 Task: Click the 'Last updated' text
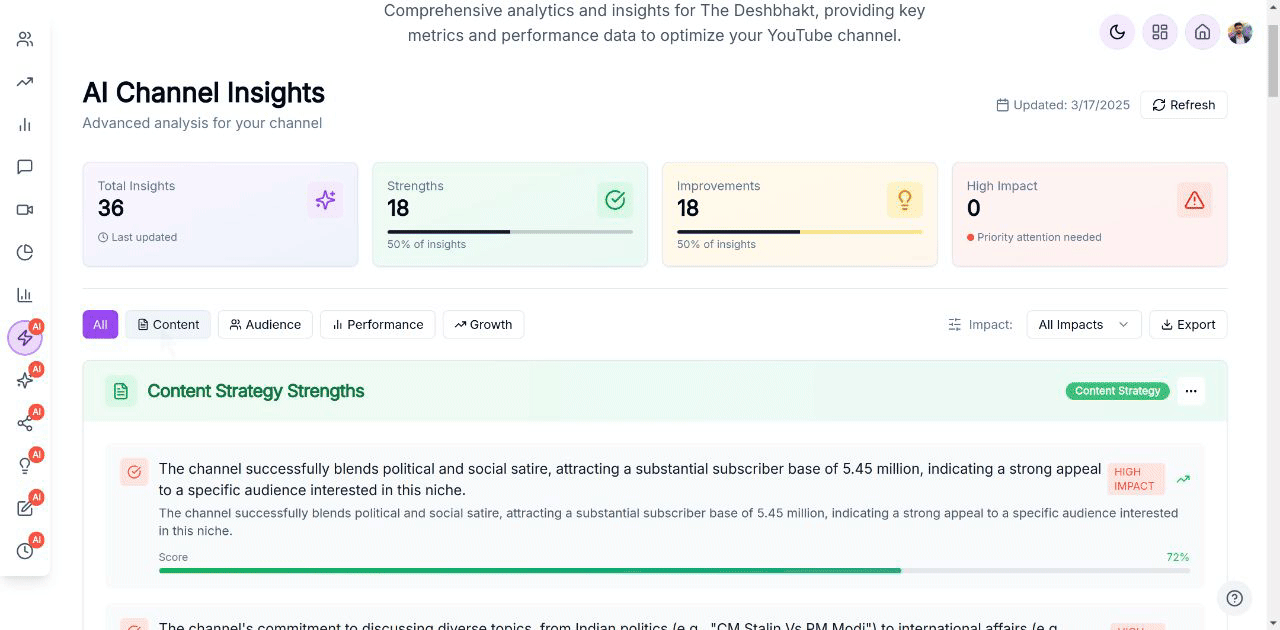(x=144, y=238)
